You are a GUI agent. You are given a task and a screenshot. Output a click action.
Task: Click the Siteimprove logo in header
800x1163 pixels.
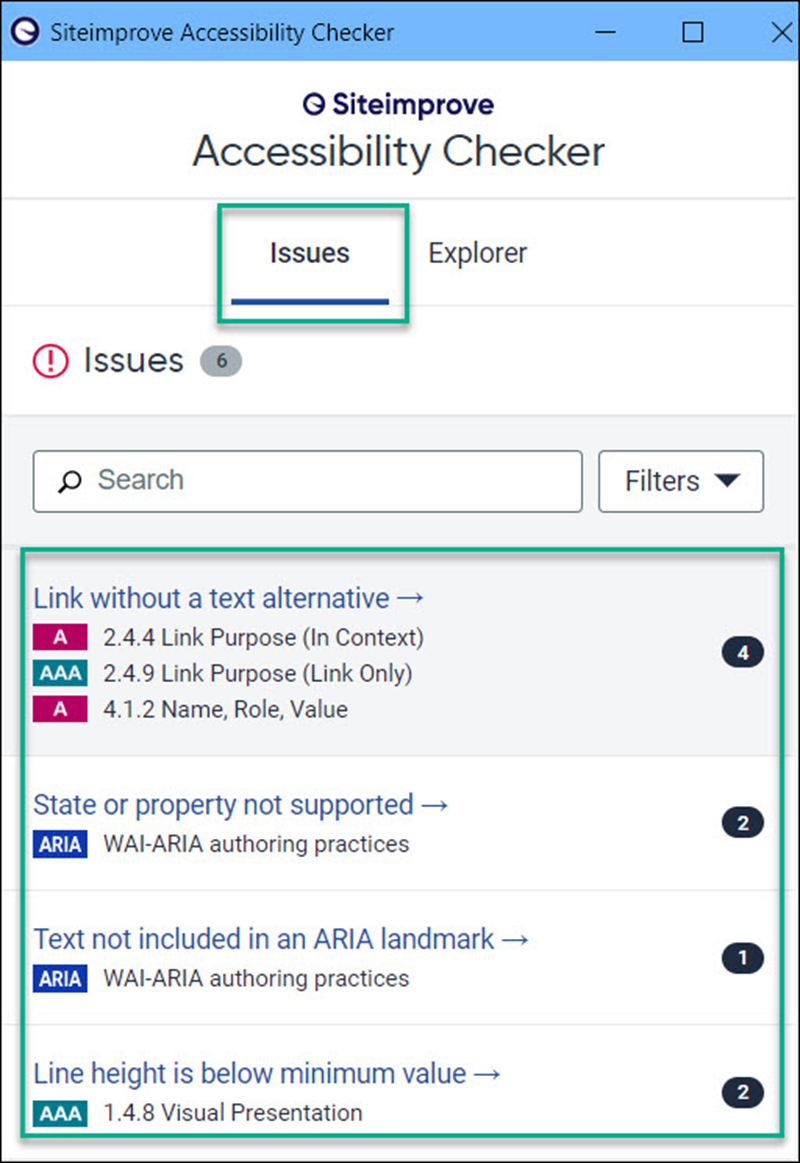398,105
